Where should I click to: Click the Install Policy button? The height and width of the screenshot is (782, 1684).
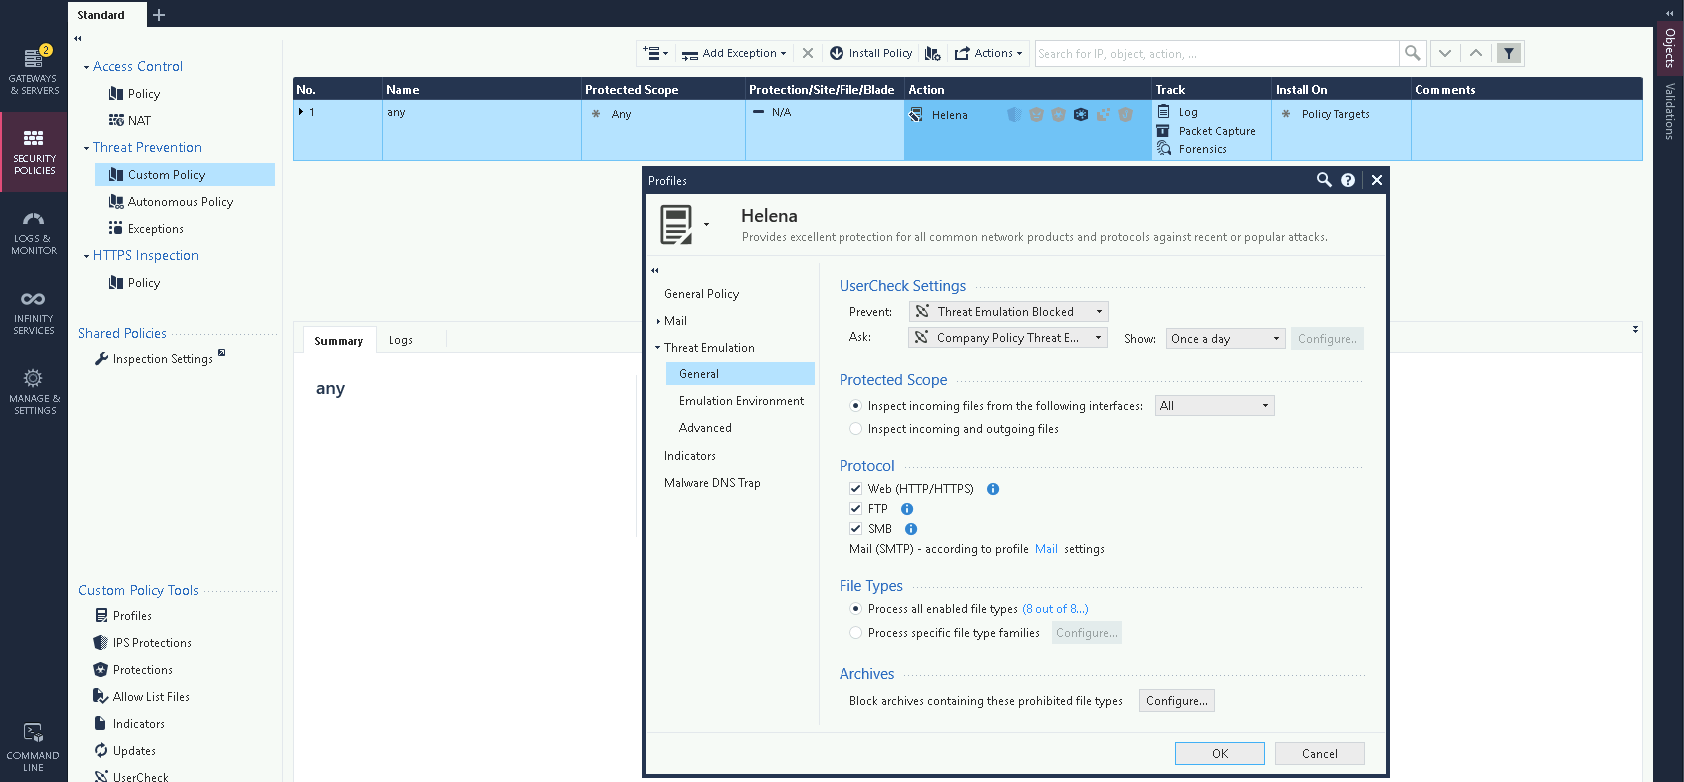click(x=871, y=53)
